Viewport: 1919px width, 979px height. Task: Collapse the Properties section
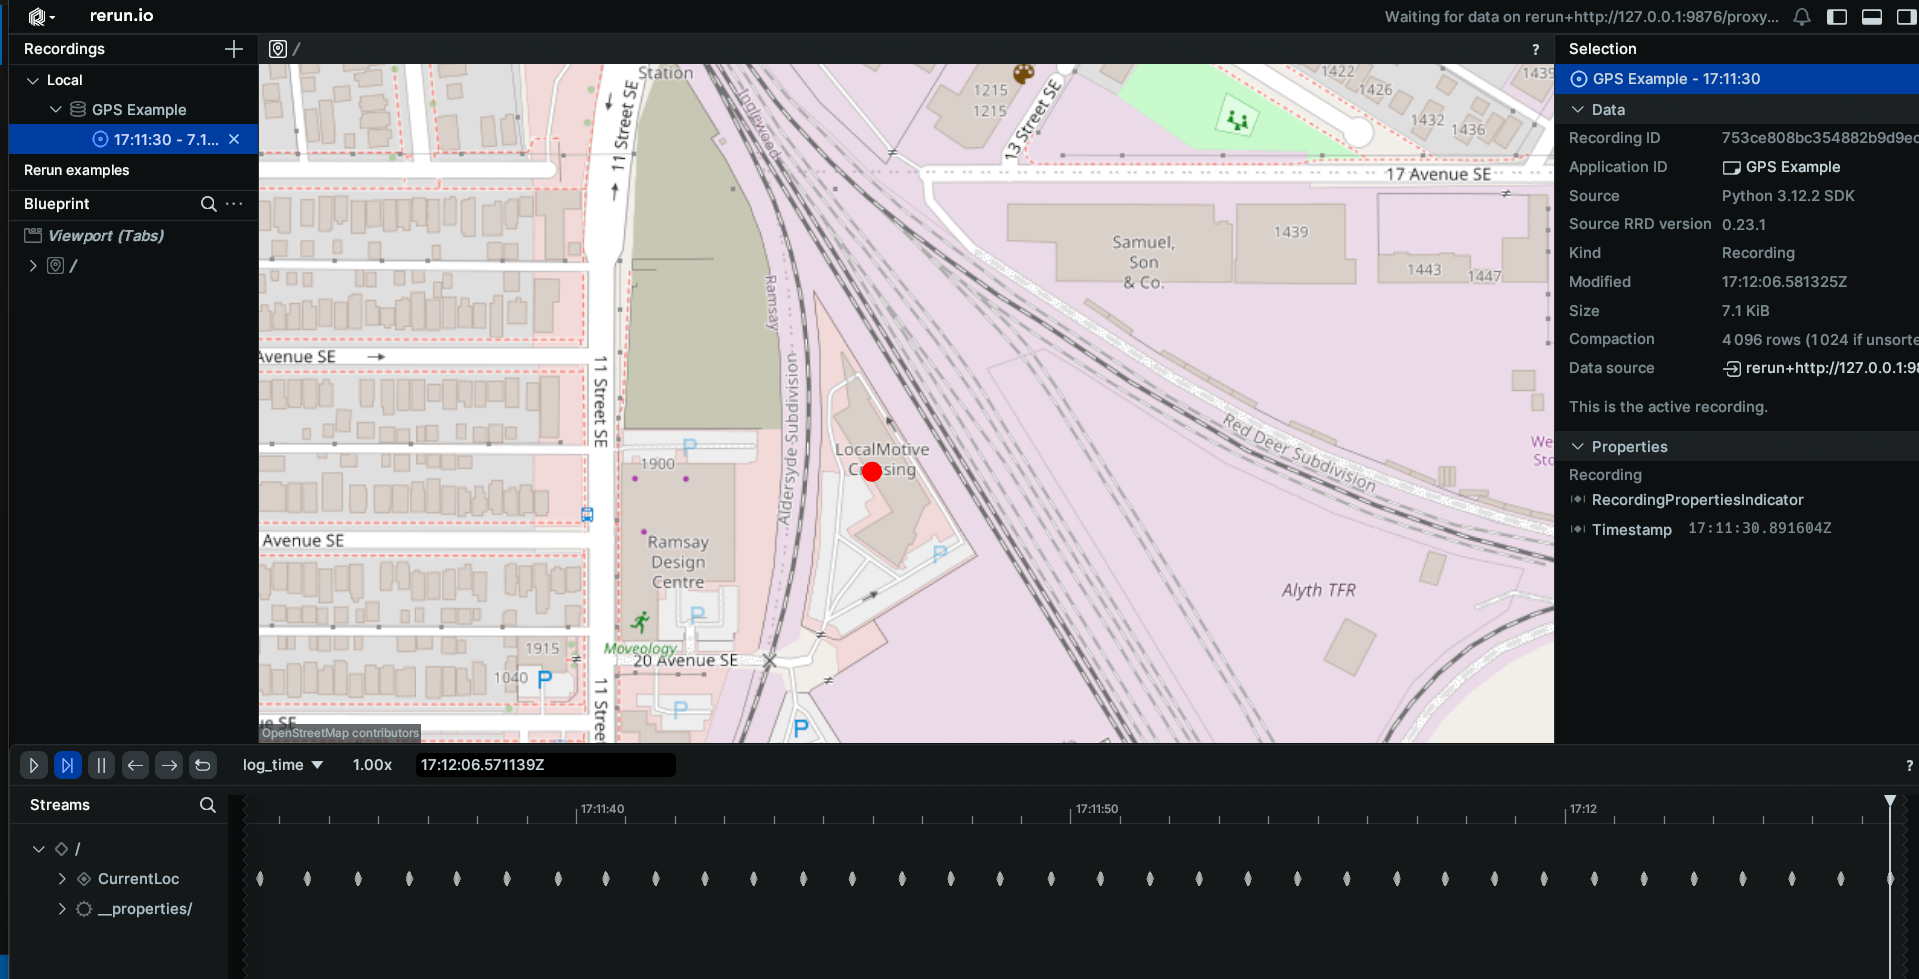click(1578, 447)
